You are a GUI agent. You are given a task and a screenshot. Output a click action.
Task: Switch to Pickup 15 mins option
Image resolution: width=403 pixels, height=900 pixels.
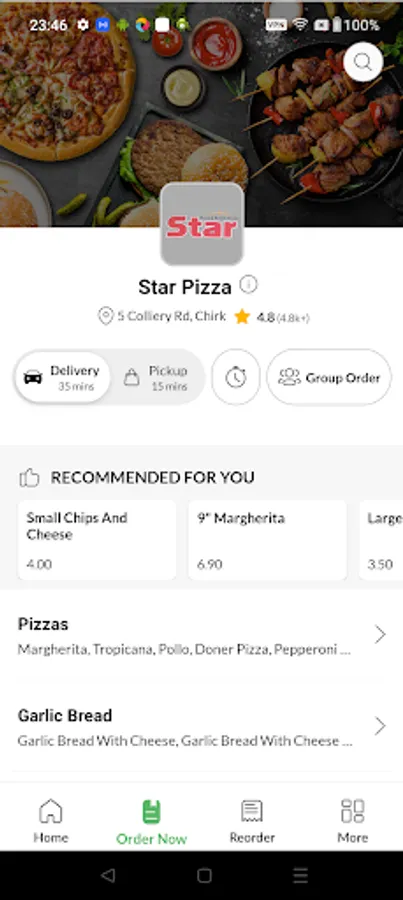(x=156, y=378)
